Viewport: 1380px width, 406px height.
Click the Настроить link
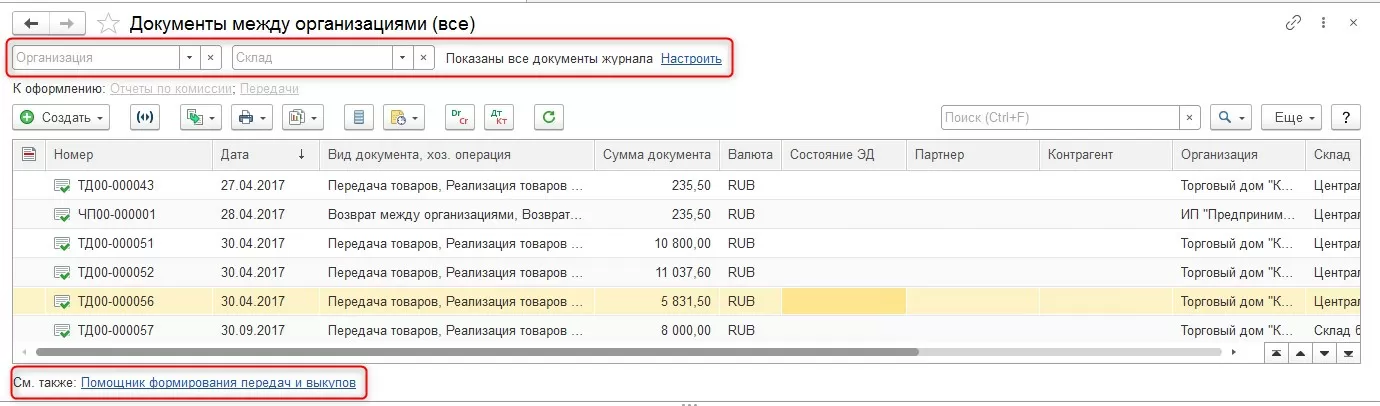[691, 58]
